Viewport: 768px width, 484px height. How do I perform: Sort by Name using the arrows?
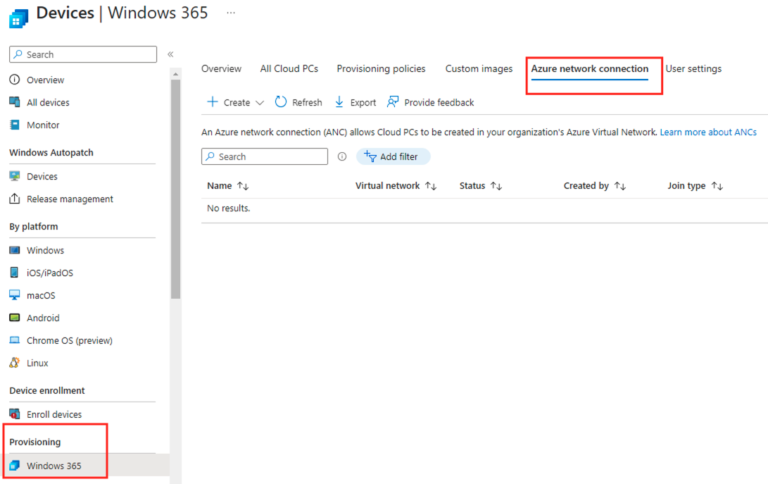[x=243, y=186]
